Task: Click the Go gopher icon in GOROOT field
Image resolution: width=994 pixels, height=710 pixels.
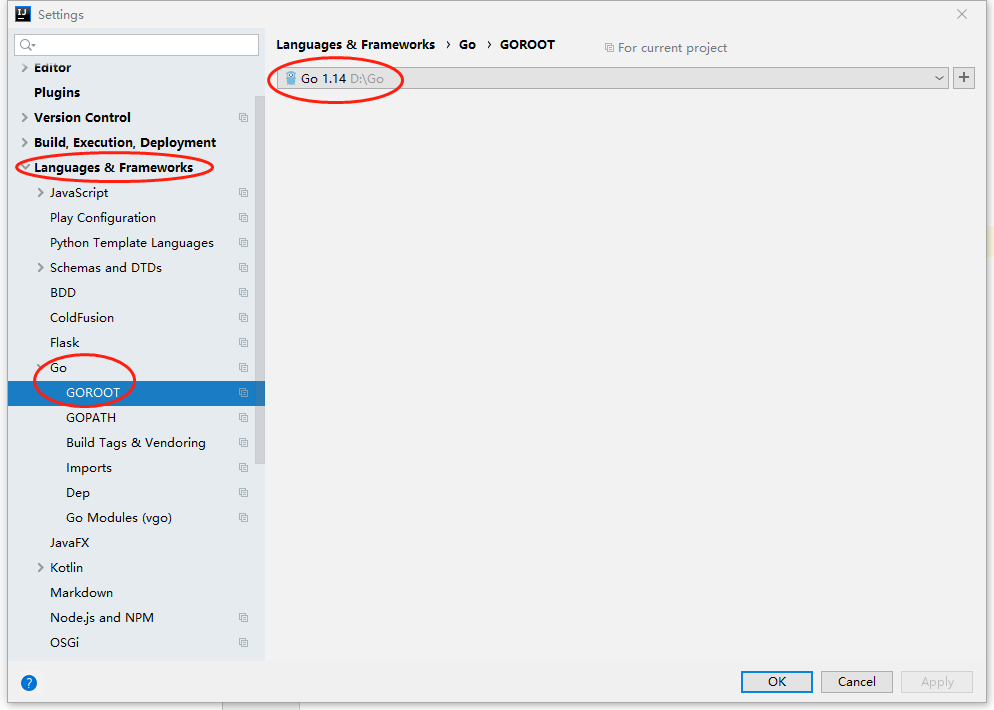Action: tap(291, 78)
